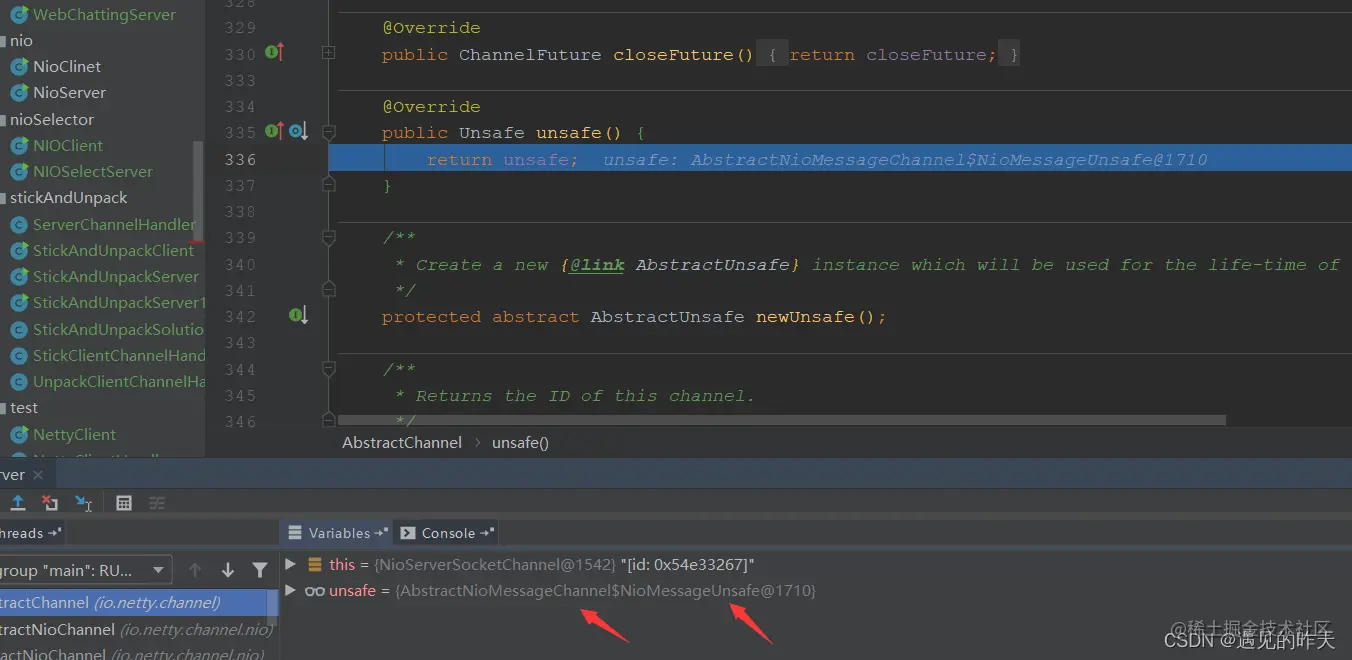Open the NioClinet class file
Screen dimensions: 1352x660
click(x=67, y=67)
